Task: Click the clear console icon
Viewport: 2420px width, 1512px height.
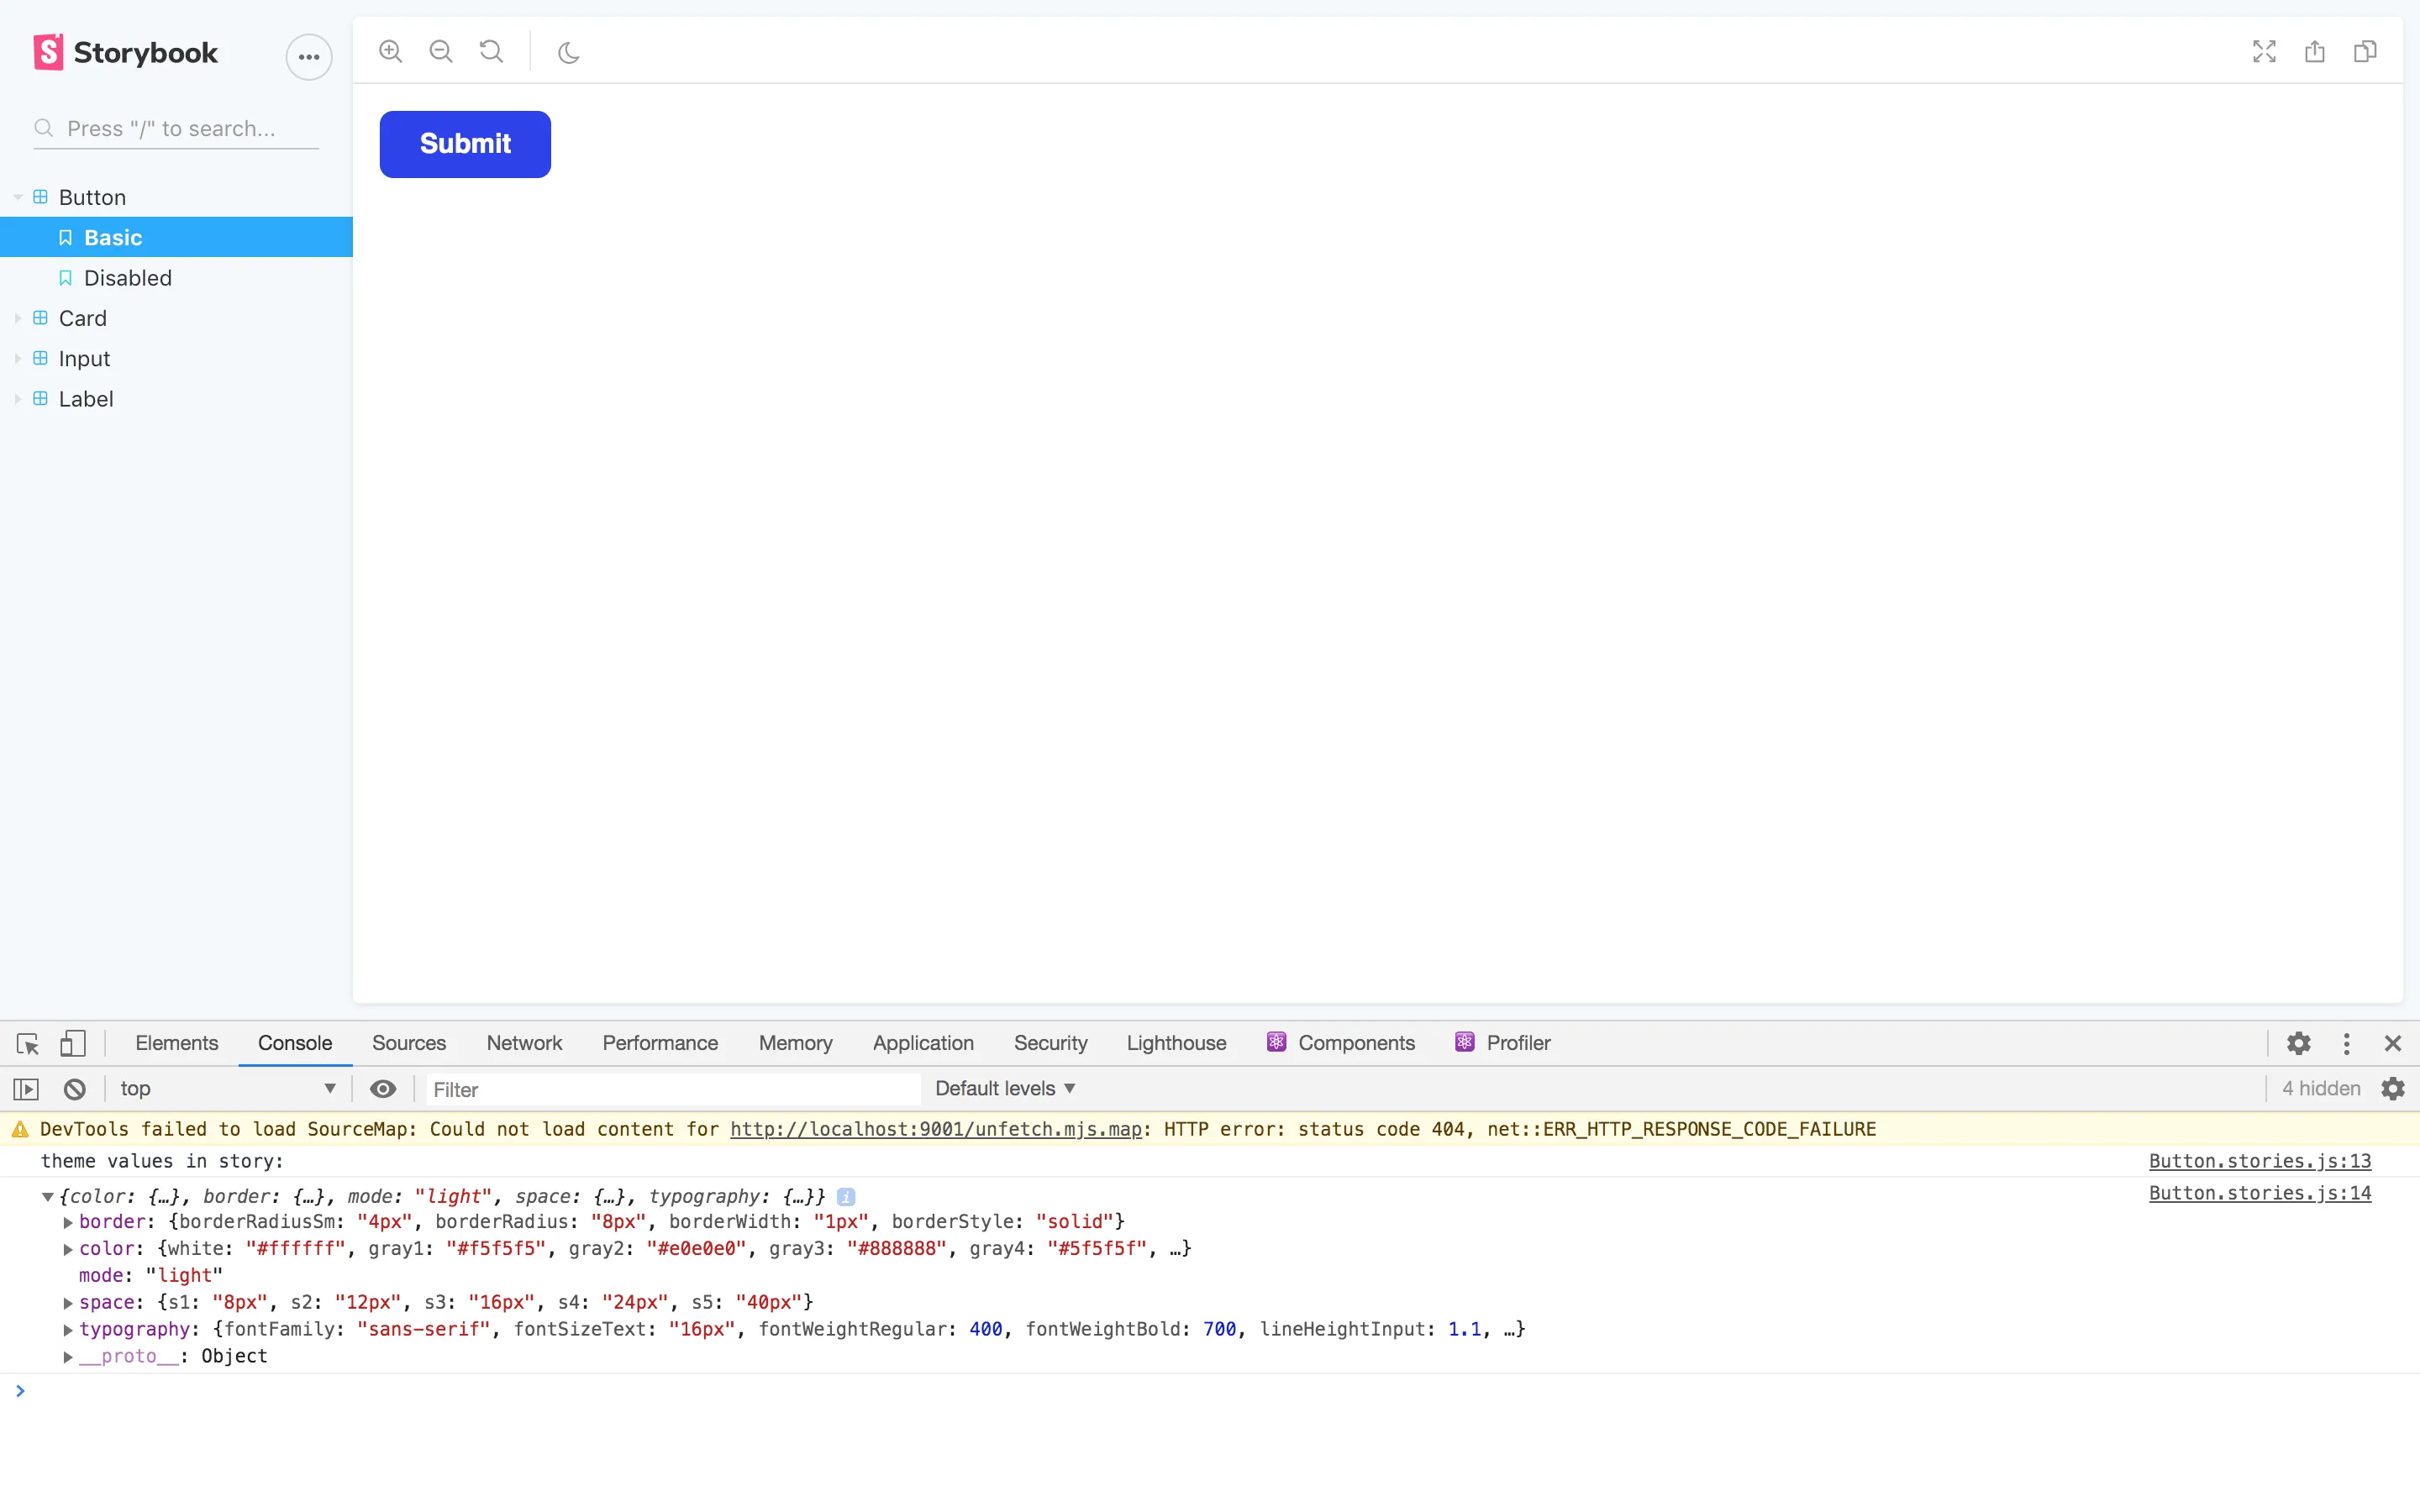Action: pyautogui.click(x=74, y=1089)
